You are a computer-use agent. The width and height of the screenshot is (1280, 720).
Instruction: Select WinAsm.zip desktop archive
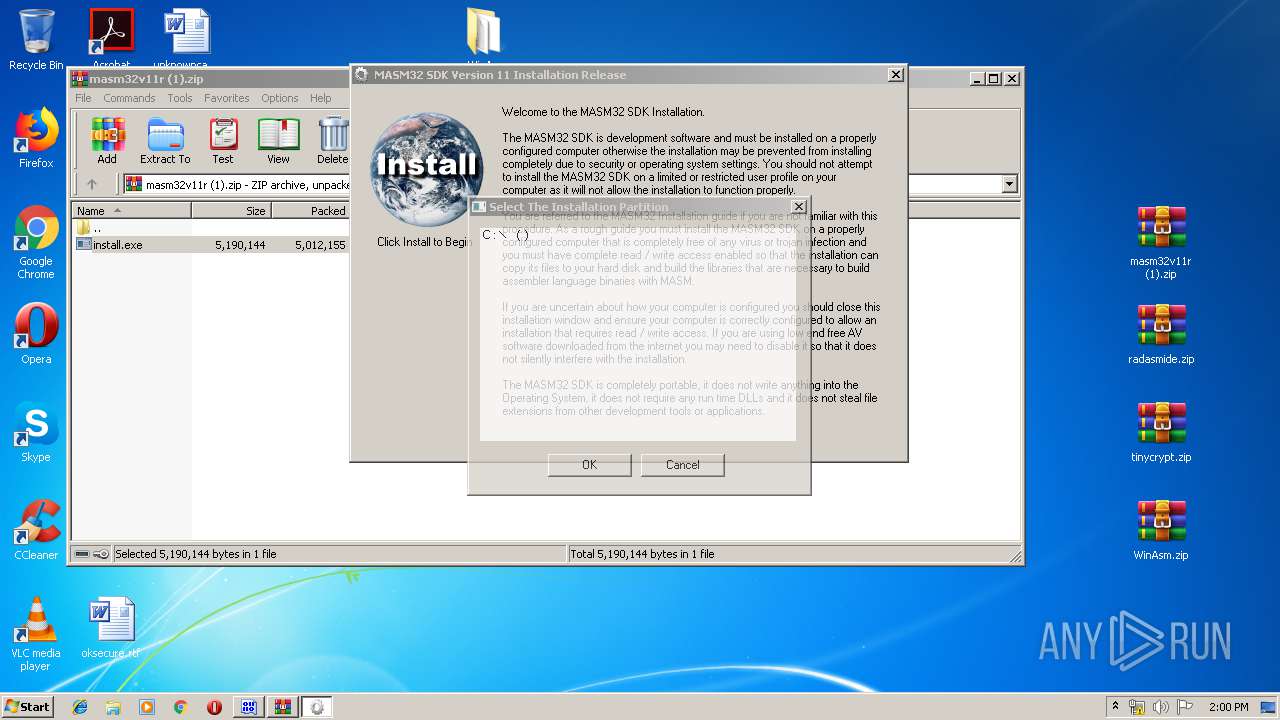(1161, 530)
